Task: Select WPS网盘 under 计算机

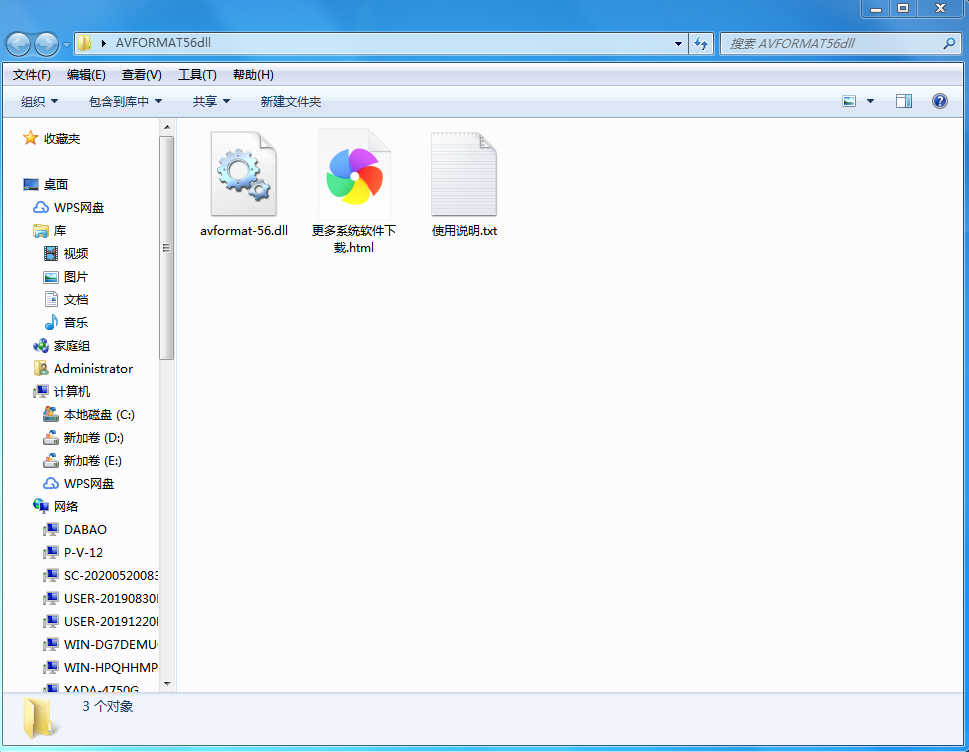Action: pyautogui.click(x=78, y=483)
